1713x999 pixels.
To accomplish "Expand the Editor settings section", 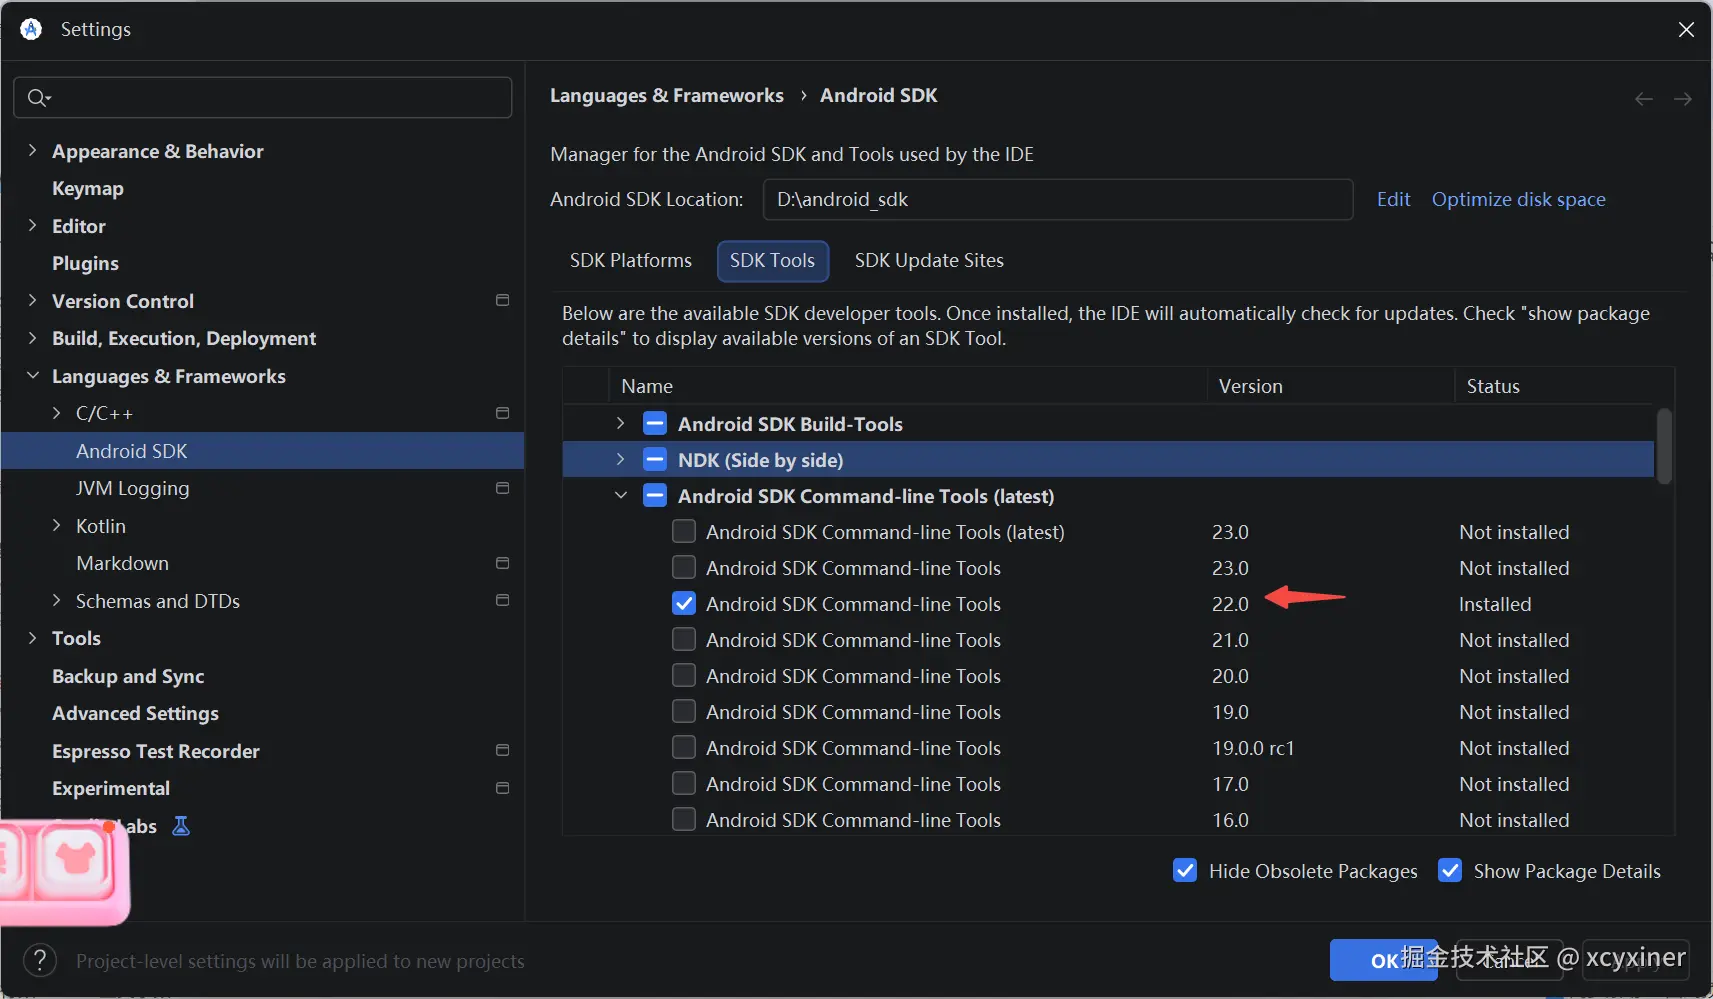I will pos(32,225).
